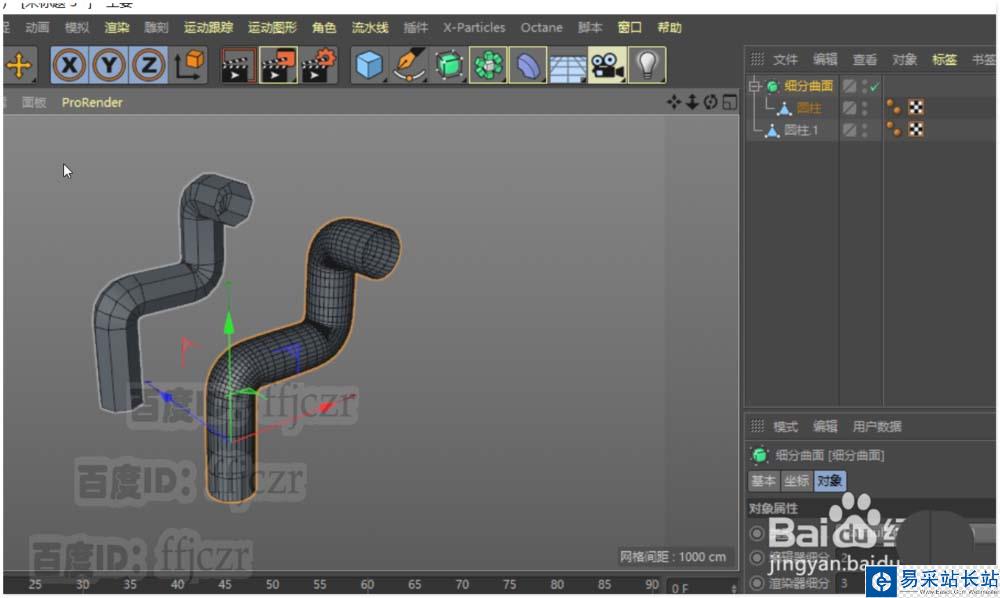Toggle the green enable check of 细分曲面
Viewport: 1000px width, 598px height.
874,86
